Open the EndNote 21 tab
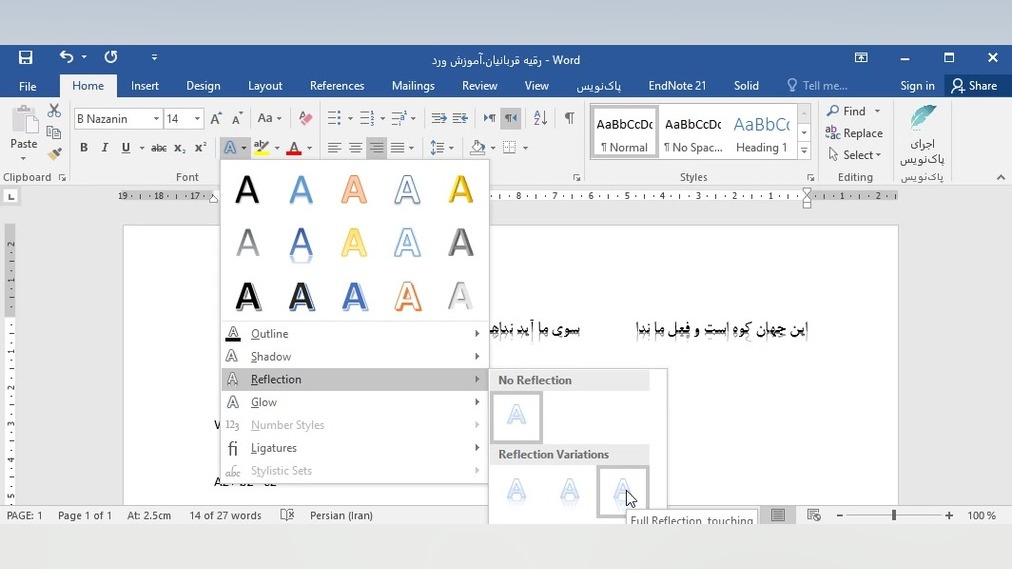 pyautogui.click(x=677, y=86)
